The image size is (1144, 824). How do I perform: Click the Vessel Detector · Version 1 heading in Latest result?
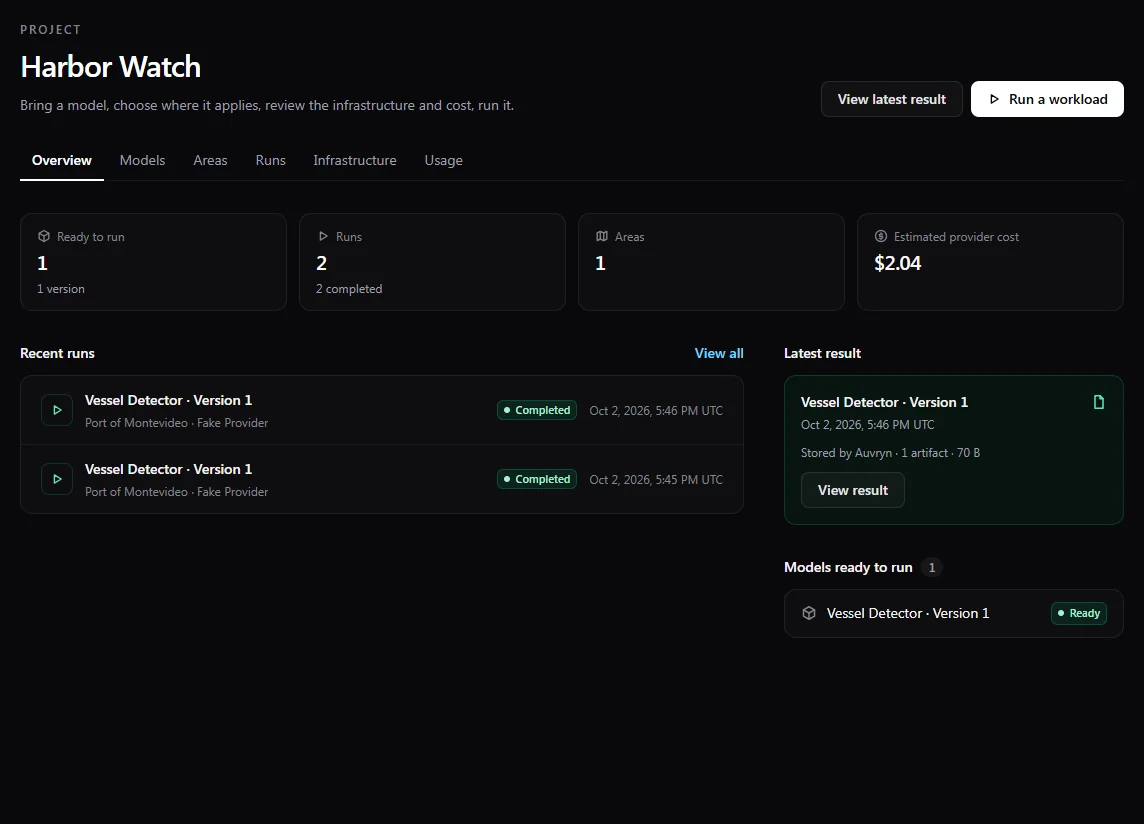click(884, 403)
